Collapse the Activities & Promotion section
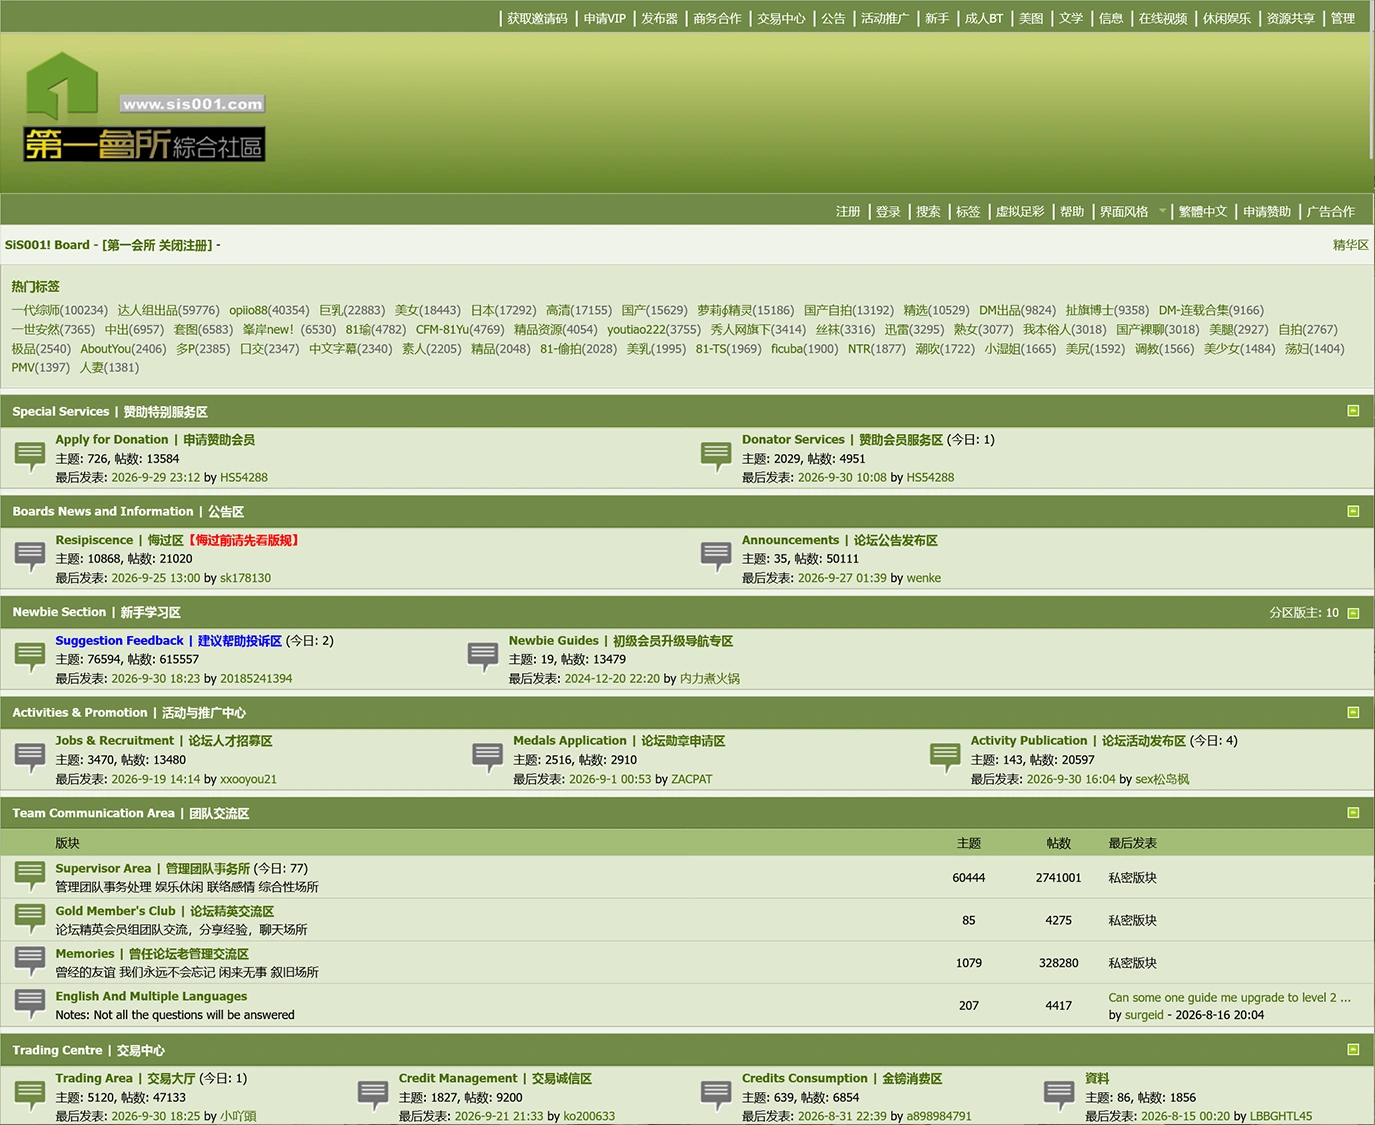 coord(1353,712)
